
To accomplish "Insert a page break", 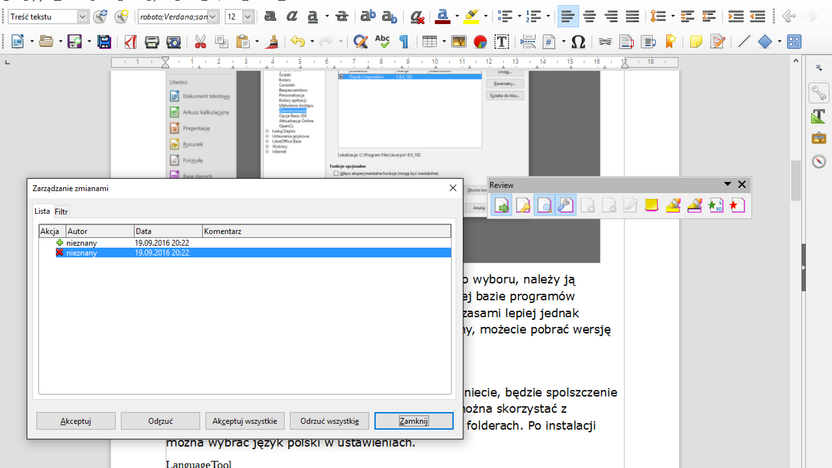I will click(528, 41).
